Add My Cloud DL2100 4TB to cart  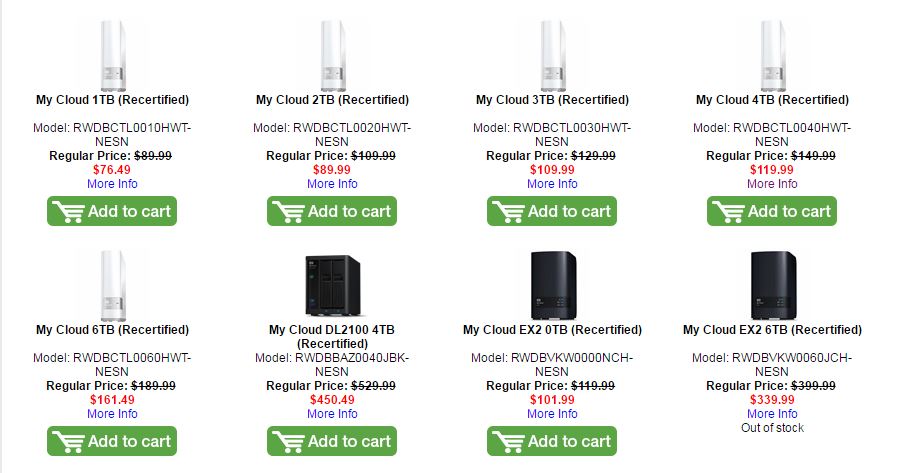pos(332,441)
